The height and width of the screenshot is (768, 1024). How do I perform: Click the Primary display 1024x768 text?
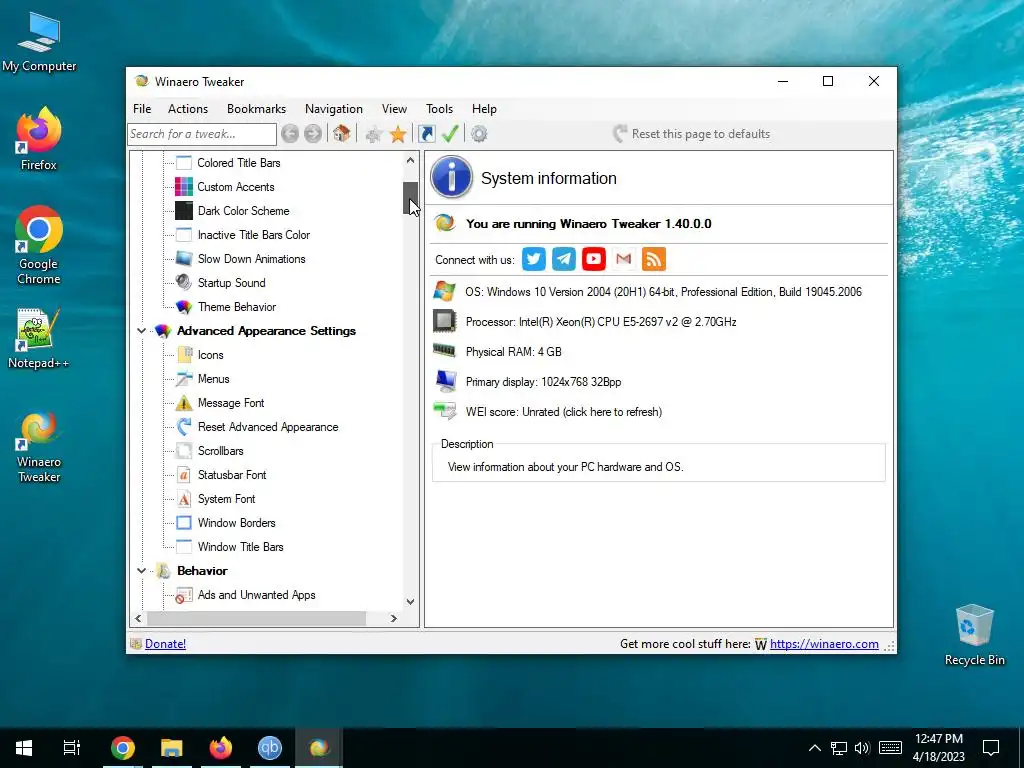point(543,382)
